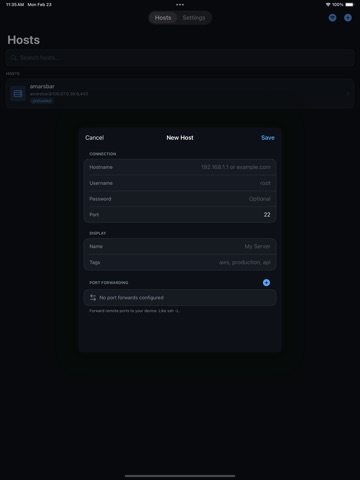Tap No port forwards configured row
Image resolution: width=360 pixels, height=480 pixels.
click(180, 298)
